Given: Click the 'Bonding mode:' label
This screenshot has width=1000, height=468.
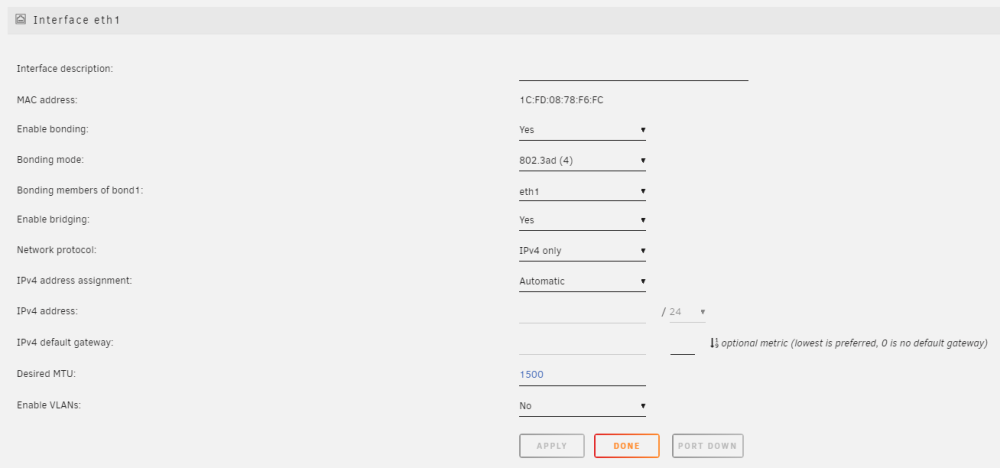Looking at the screenshot, I should coord(50,160).
